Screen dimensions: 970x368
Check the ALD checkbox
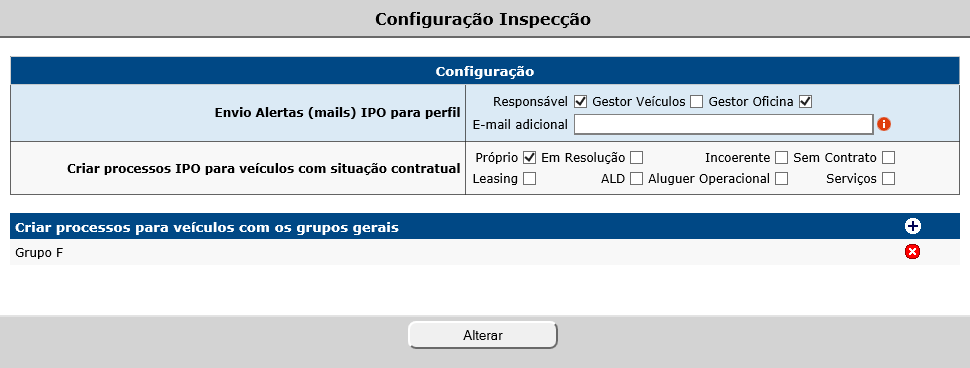637,179
